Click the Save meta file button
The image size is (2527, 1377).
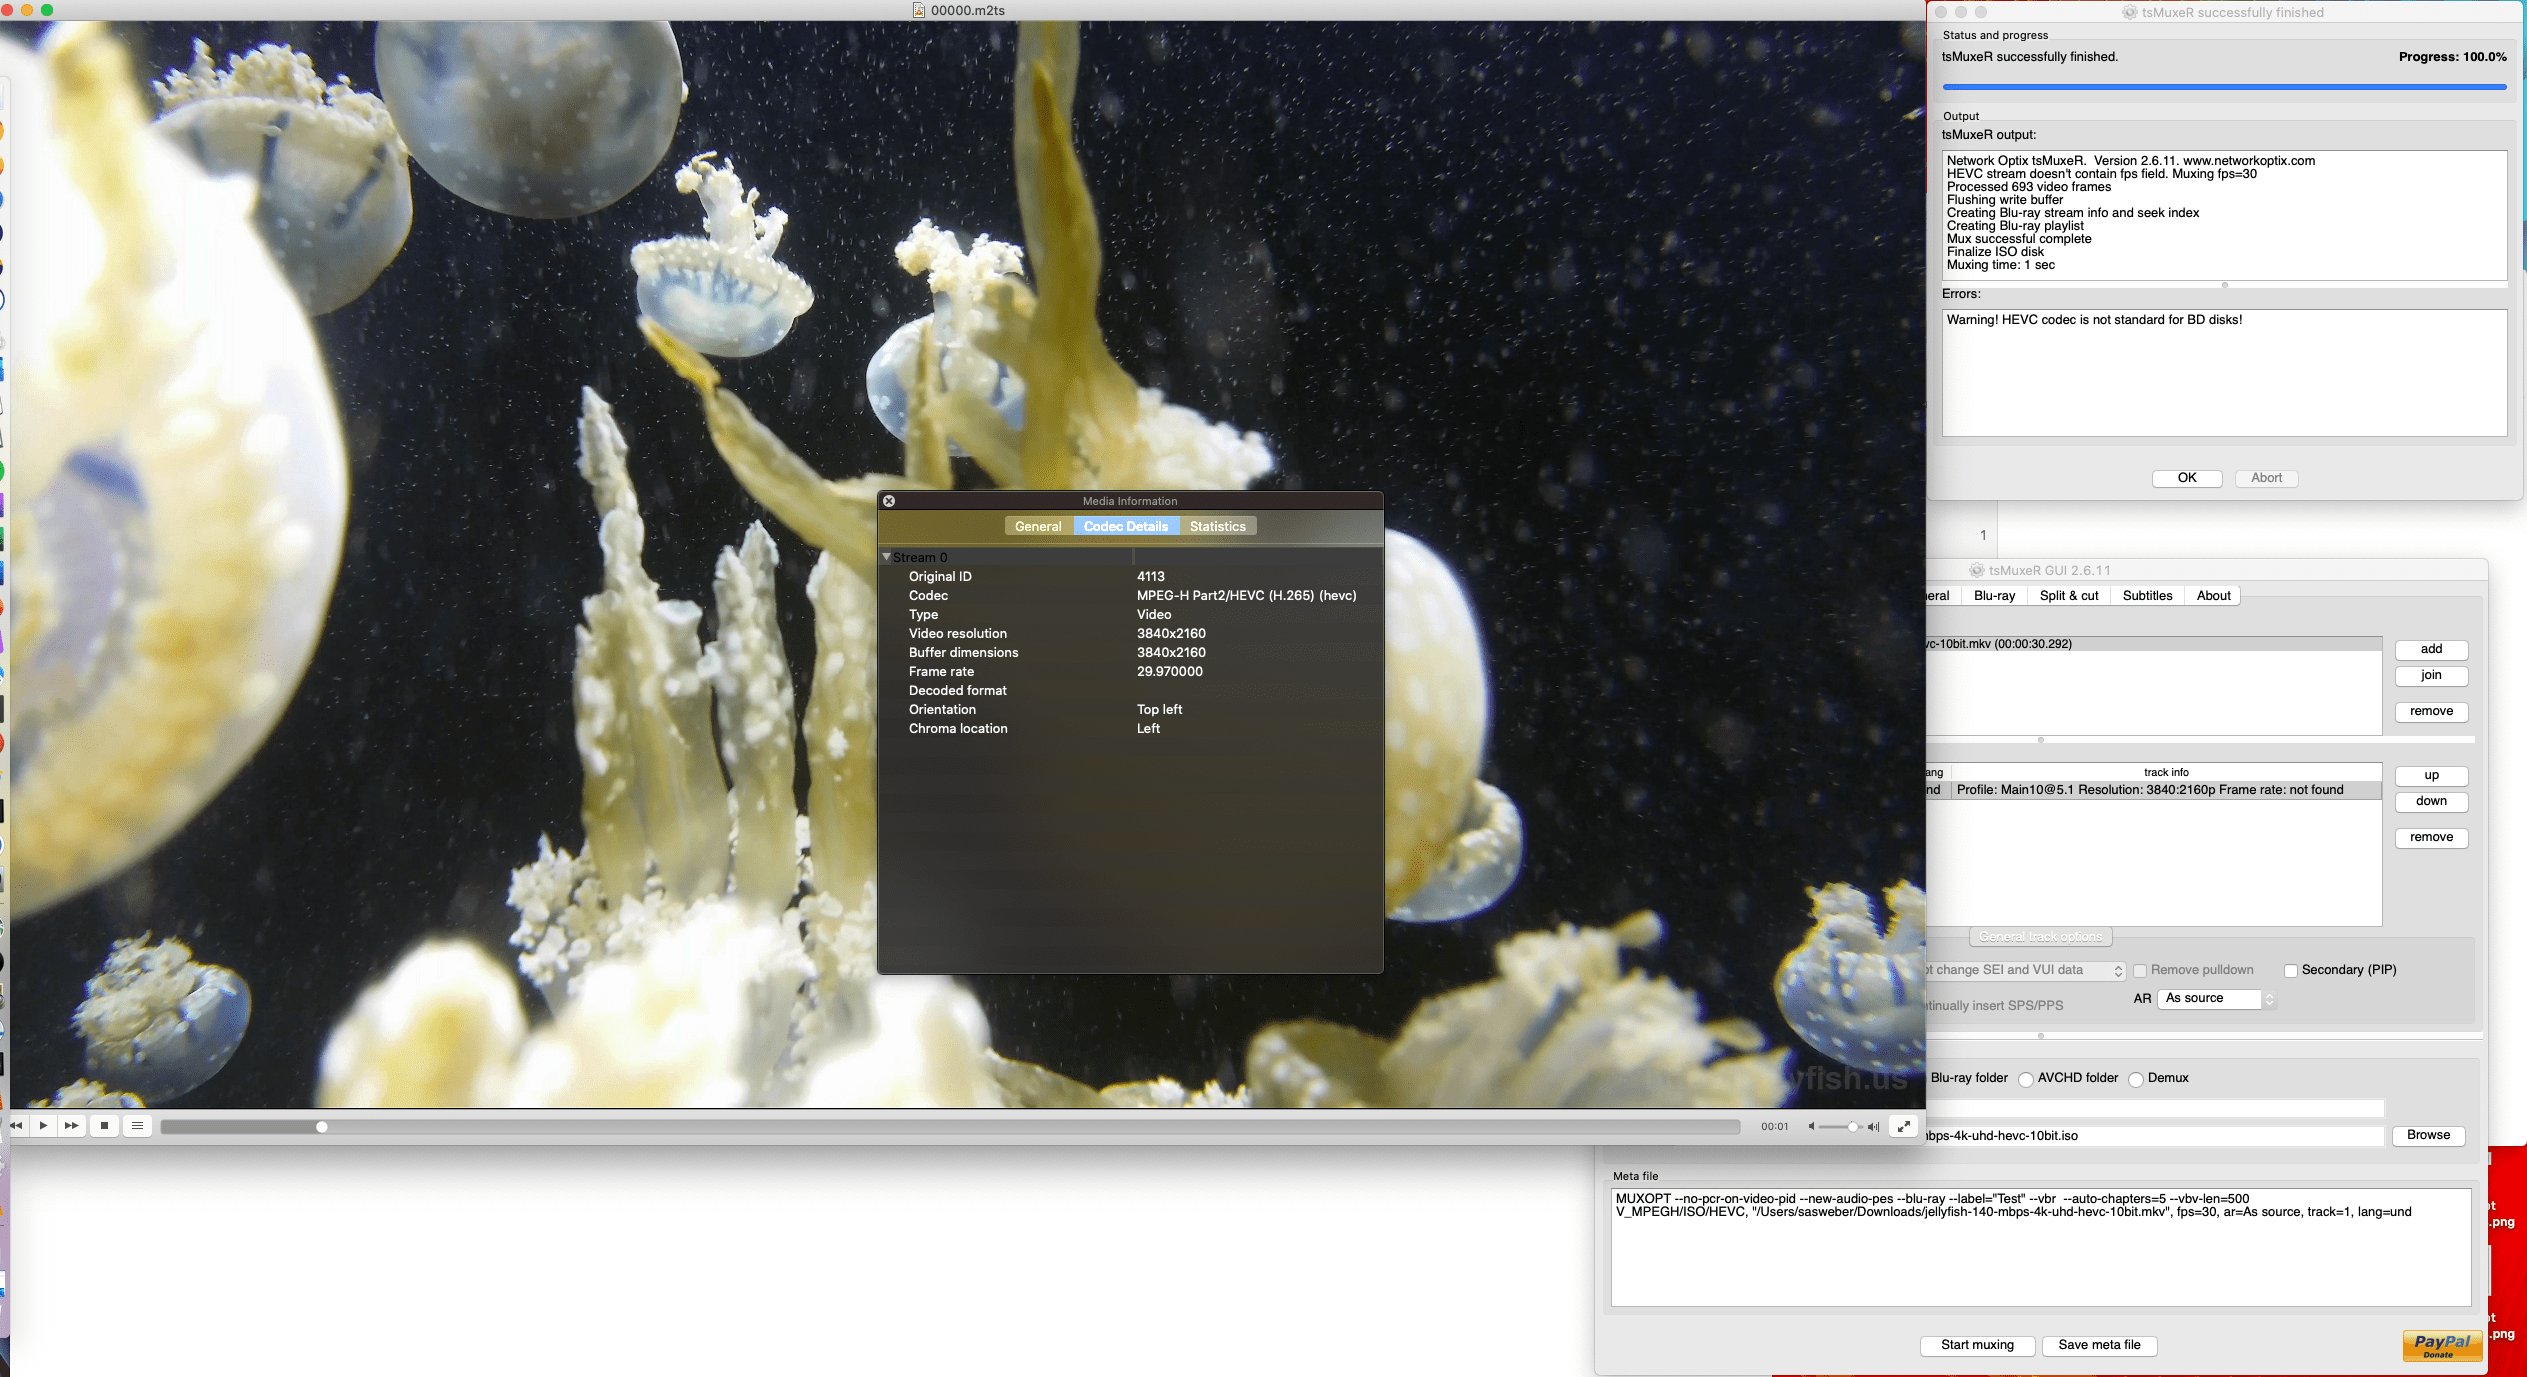coord(2099,1345)
